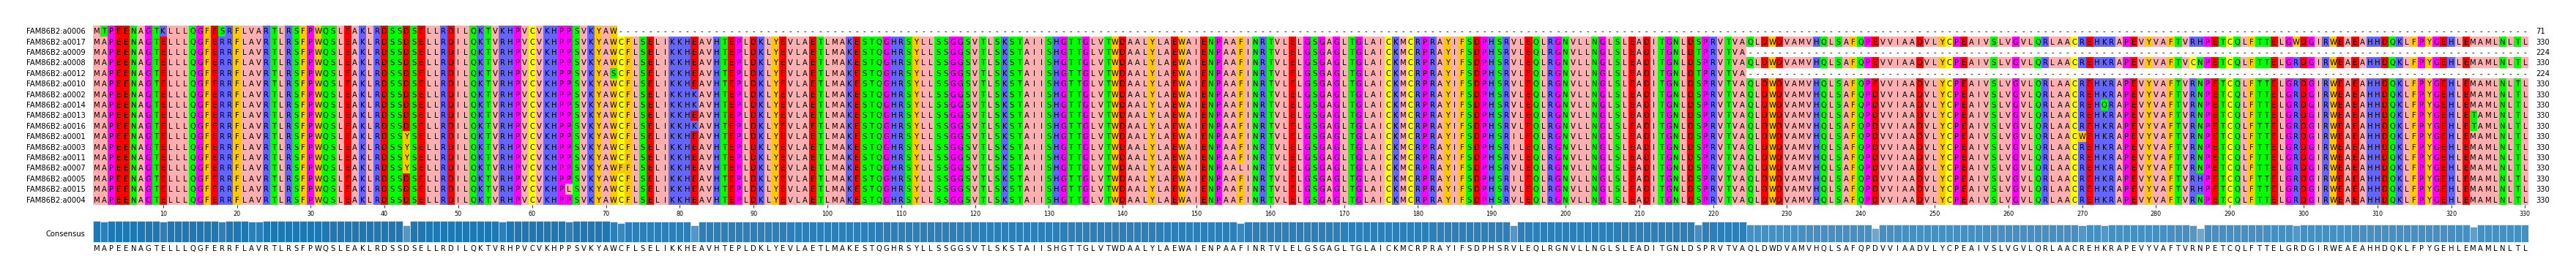
Task: Select sequence label FAM86B2:a0010
Action: pyautogui.click(x=56, y=84)
